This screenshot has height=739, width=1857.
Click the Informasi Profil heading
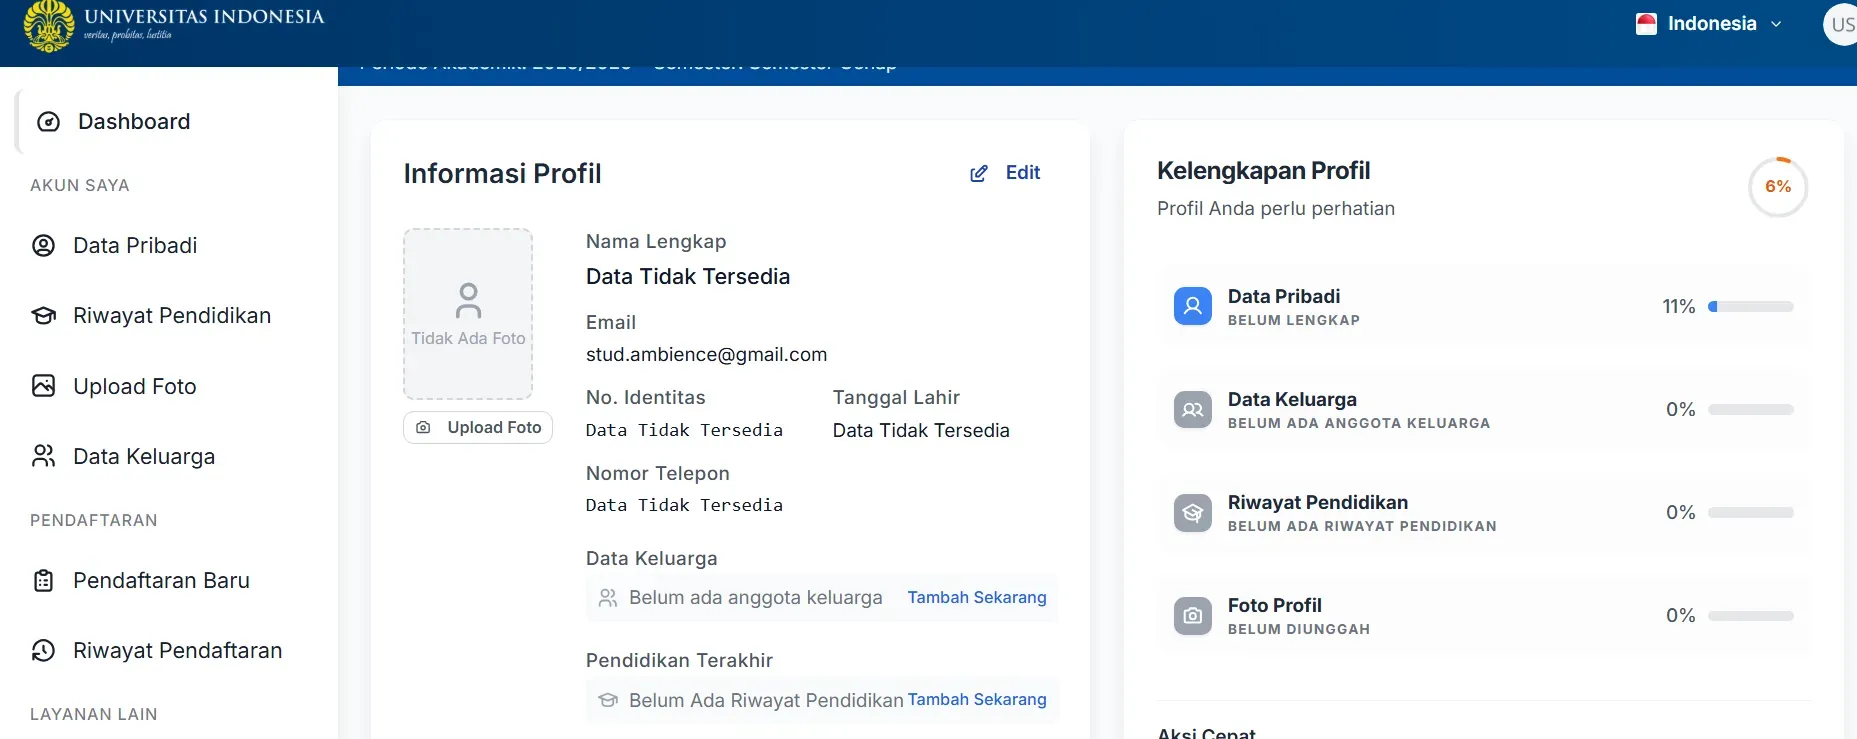coord(502,174)
